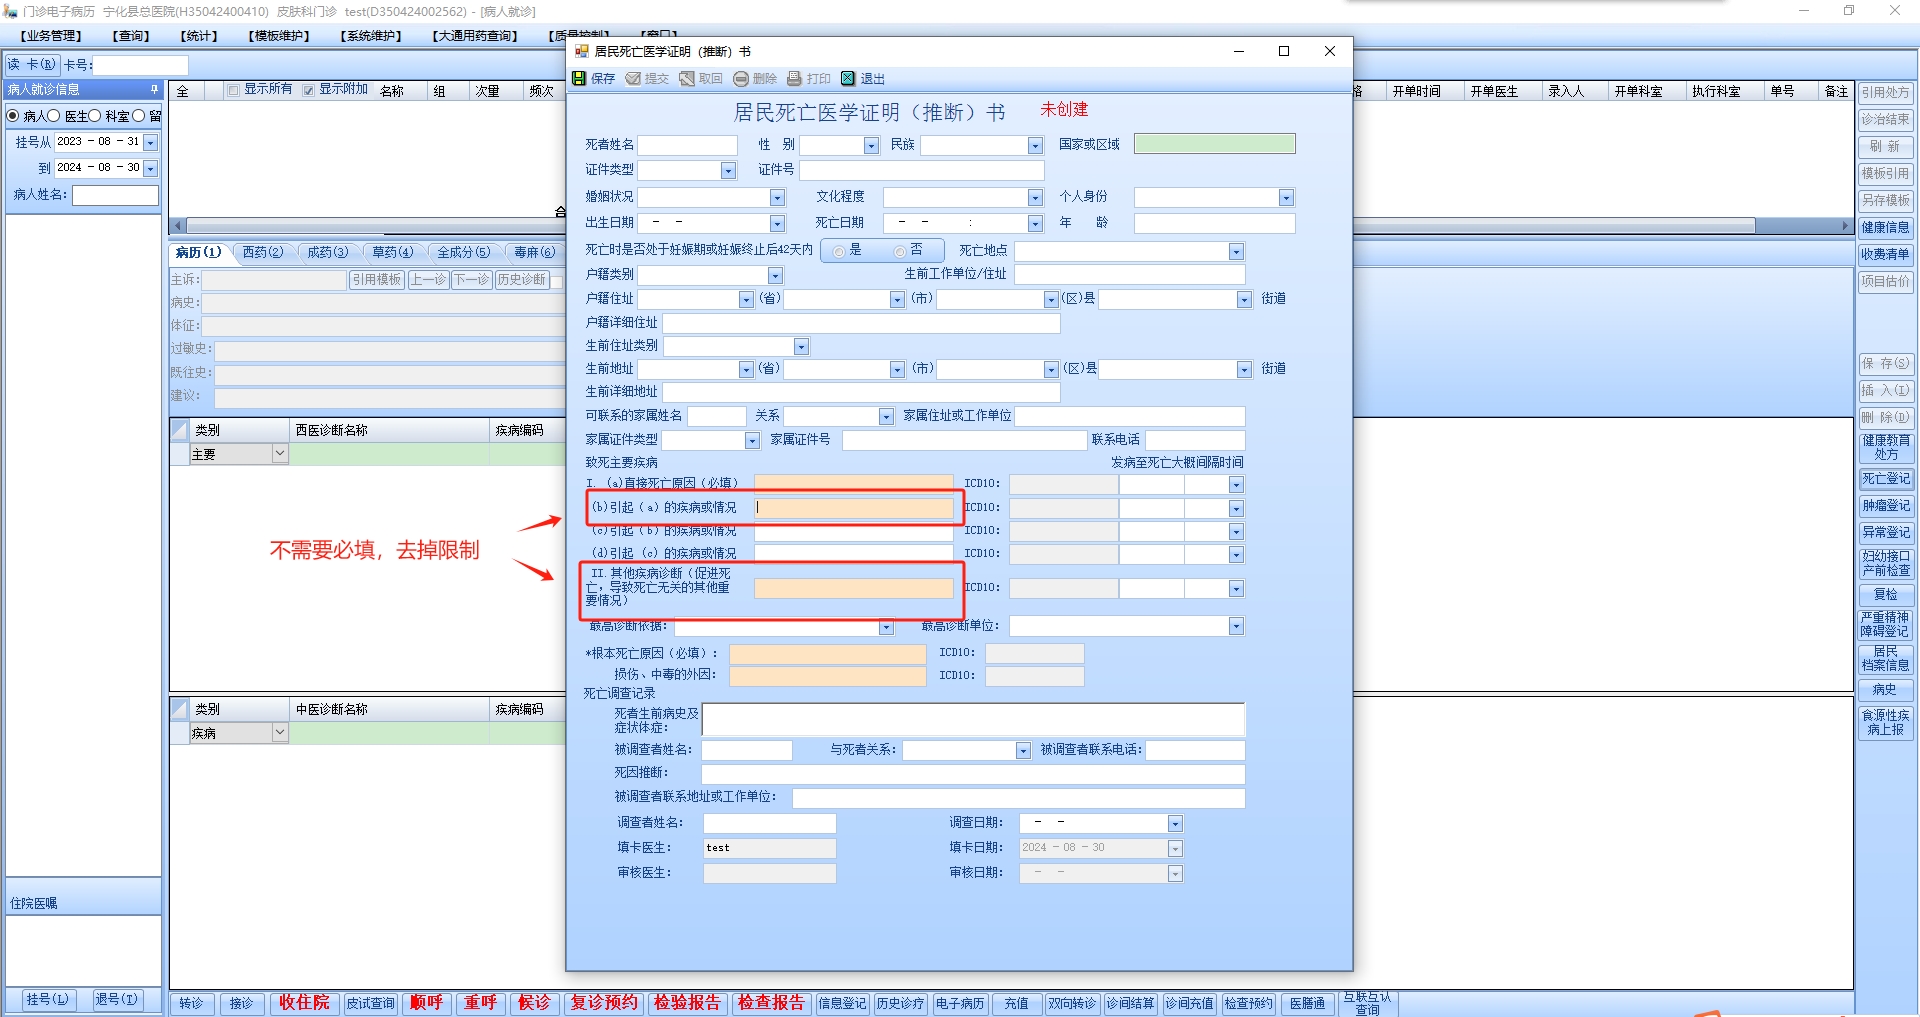Open the 大通用药查询 menu
1920x1017 pixels.
pyautogui.click(x=475, y=36)
